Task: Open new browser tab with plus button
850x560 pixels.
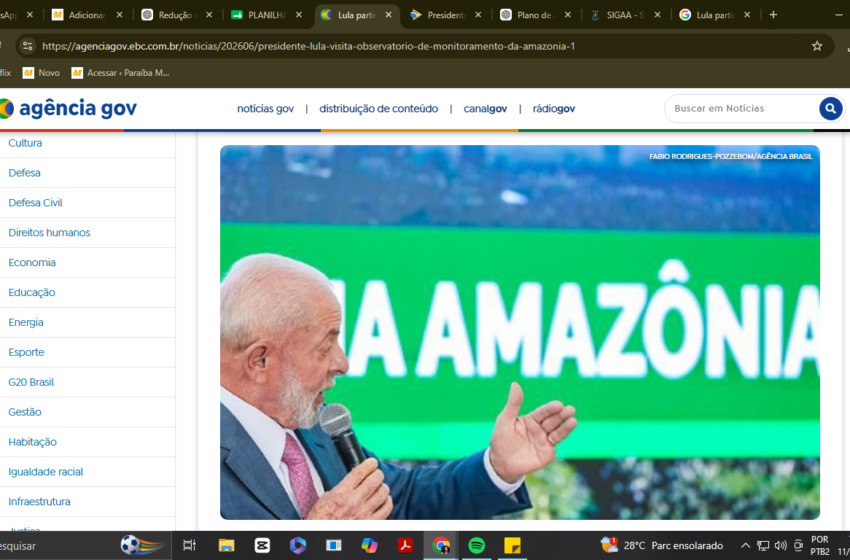Action: click(774, 15)
